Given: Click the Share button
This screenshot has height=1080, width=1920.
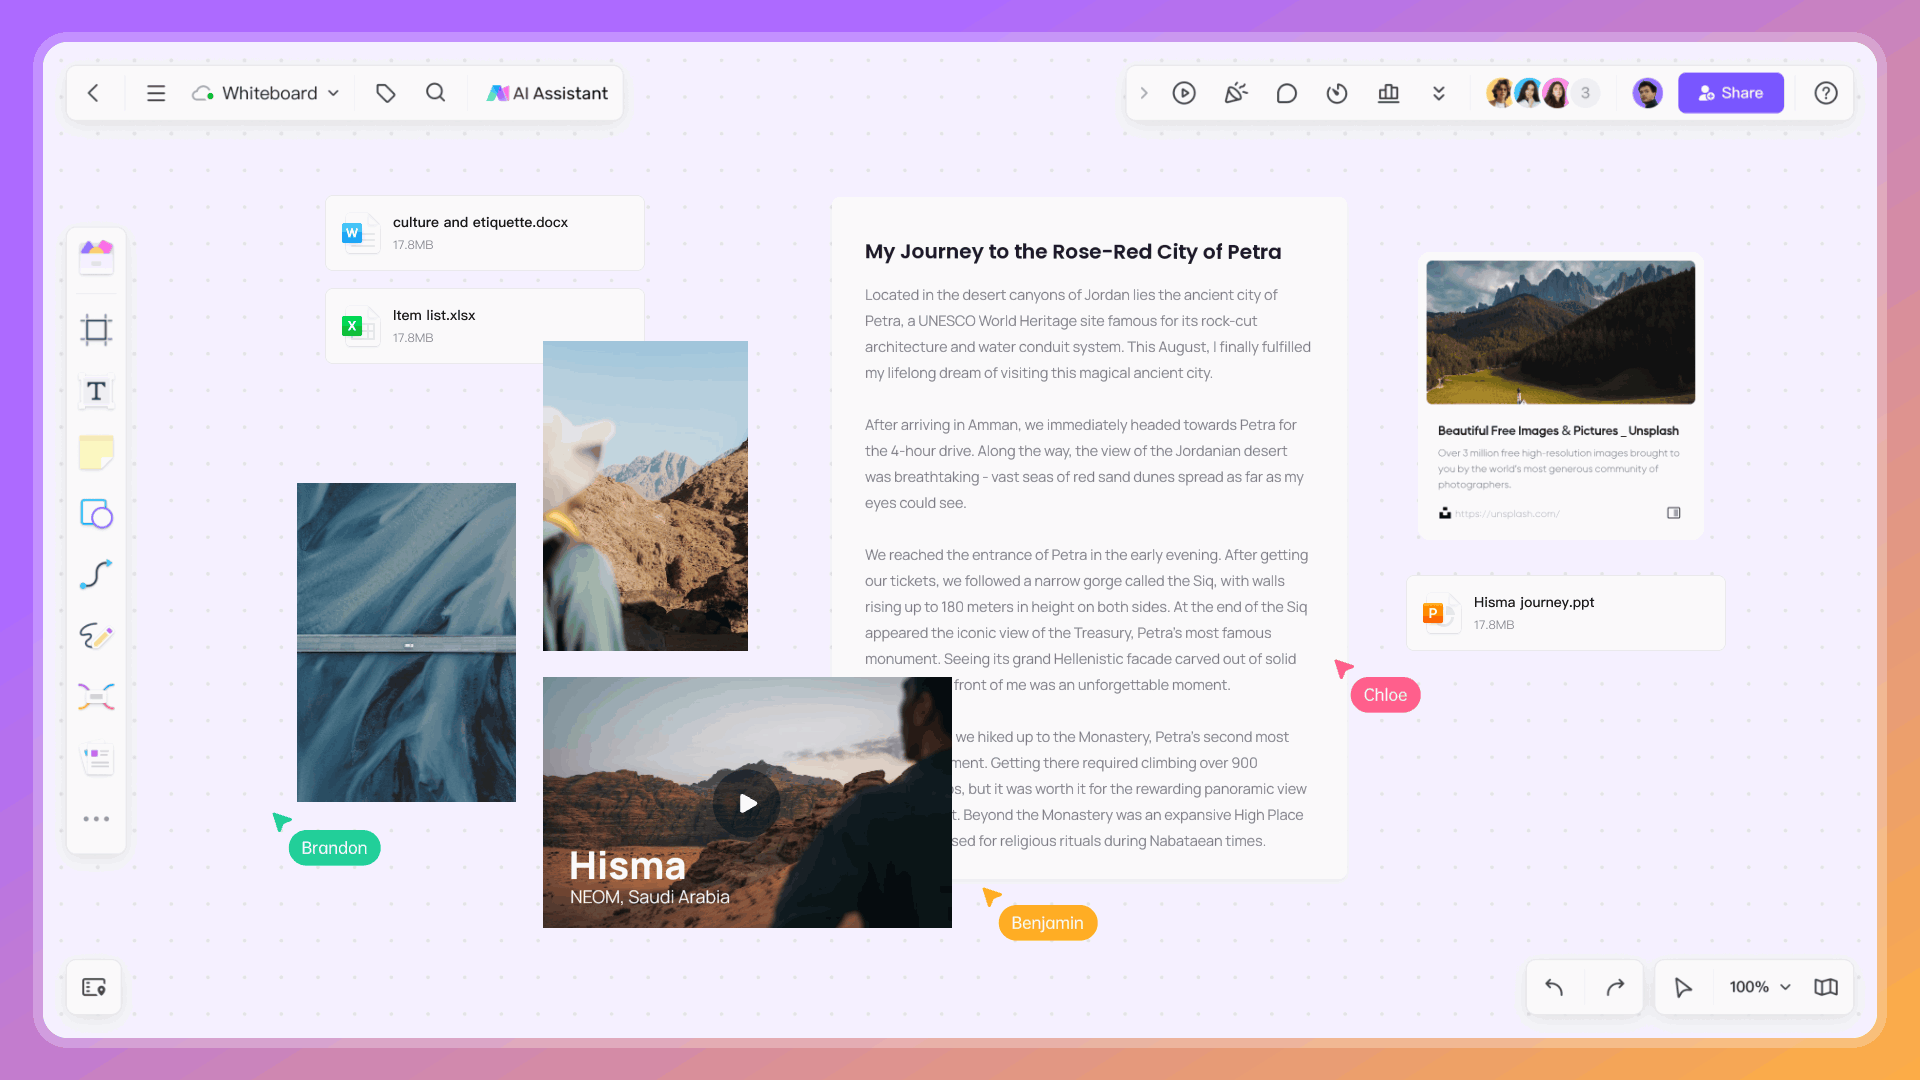Looking at the screenshot, I should tap(1731, 92).
